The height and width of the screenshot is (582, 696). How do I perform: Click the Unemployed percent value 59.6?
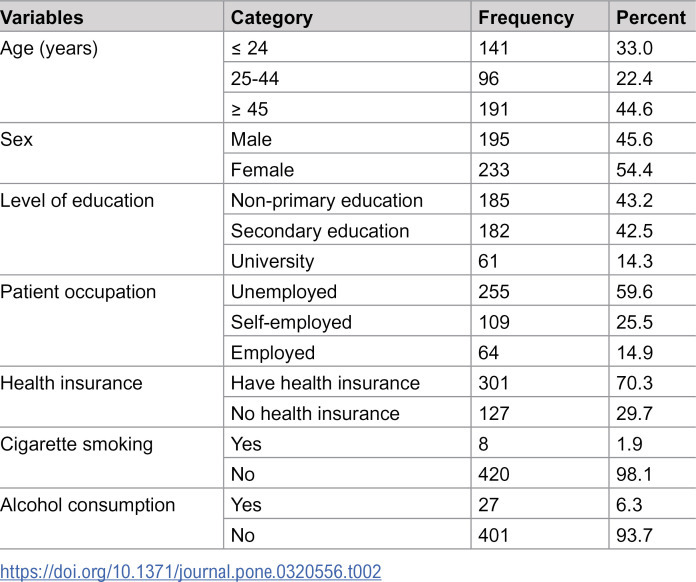point(634,292)
